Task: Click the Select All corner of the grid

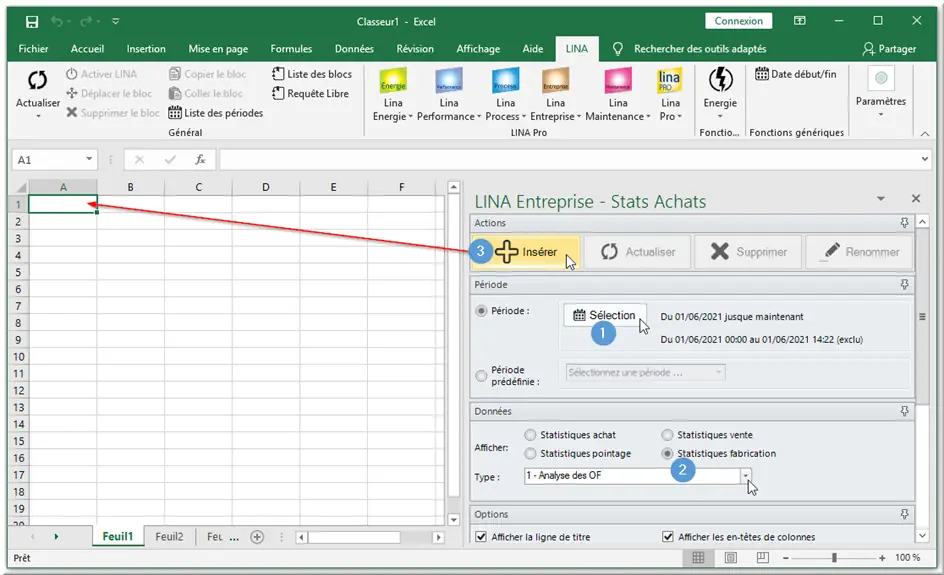Action: click(20, 187)
